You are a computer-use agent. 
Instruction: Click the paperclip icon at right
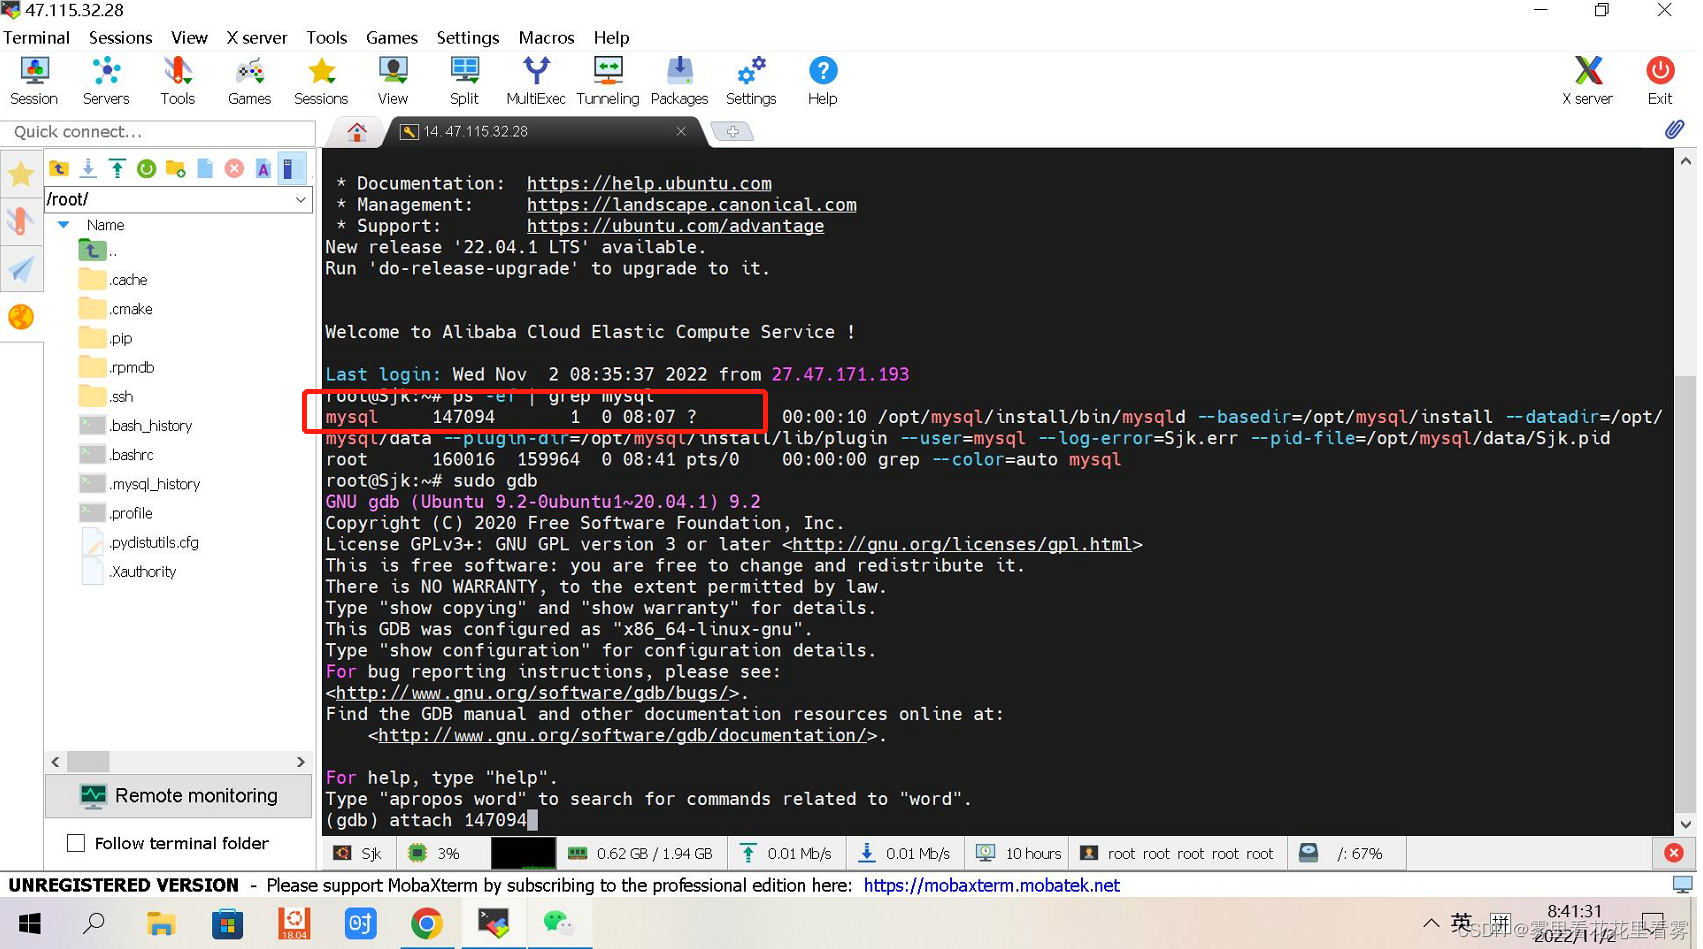[1674, 130]
